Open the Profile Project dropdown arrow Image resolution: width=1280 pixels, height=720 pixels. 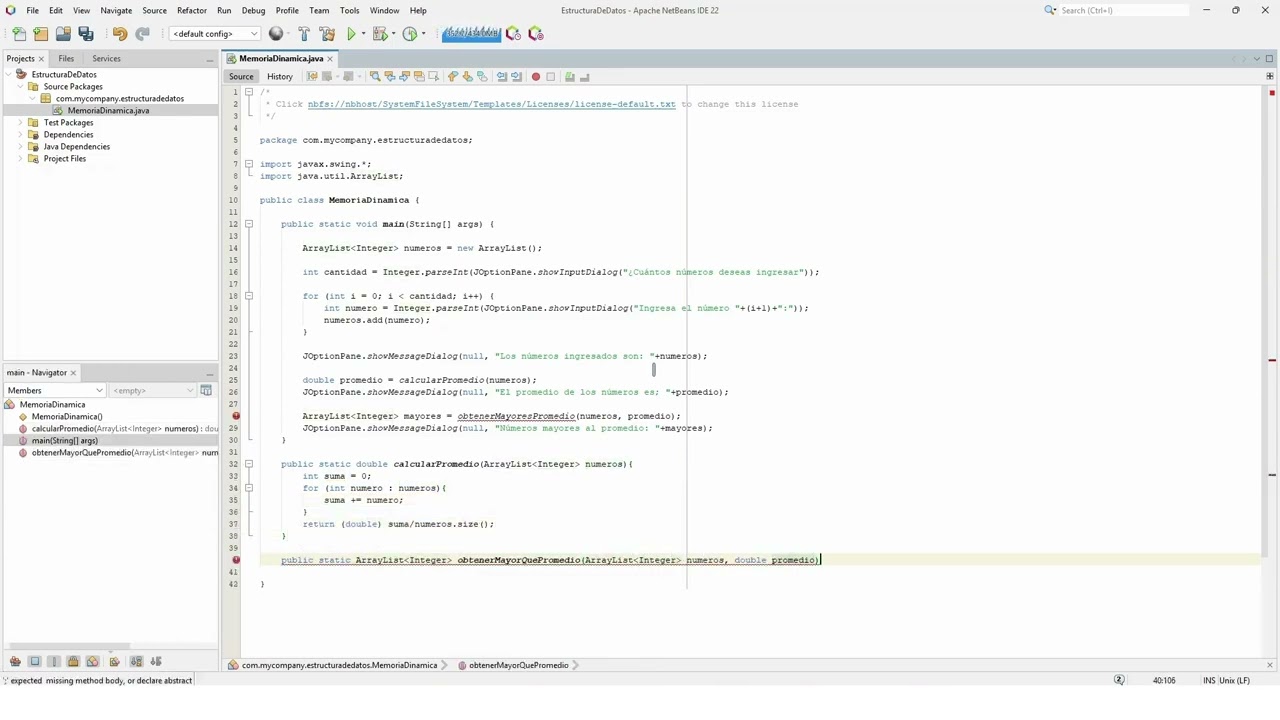coord(422,34)
